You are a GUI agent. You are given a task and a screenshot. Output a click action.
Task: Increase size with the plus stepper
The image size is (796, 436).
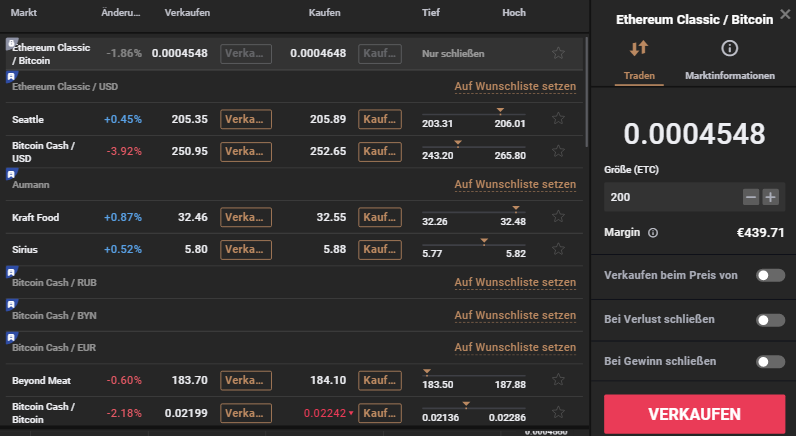[771, 198]
